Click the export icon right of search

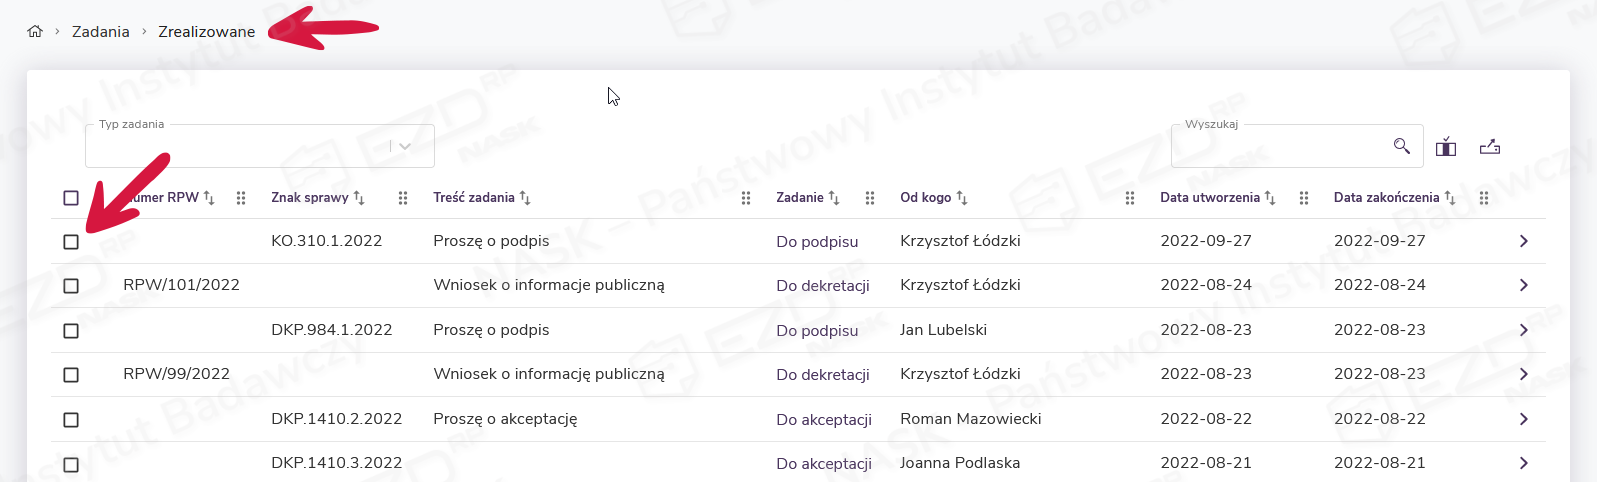point(1490,147)
